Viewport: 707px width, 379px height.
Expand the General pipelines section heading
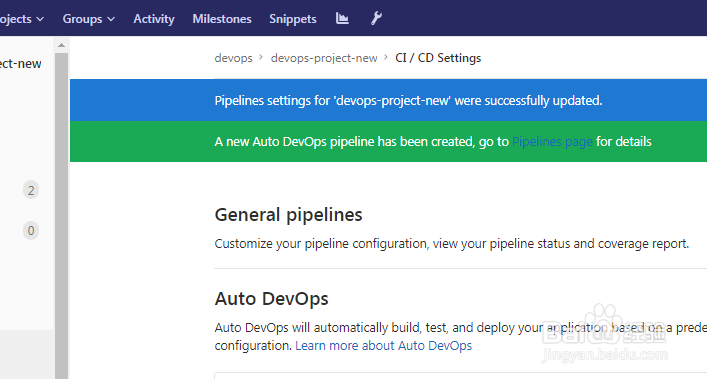point(288,215)
